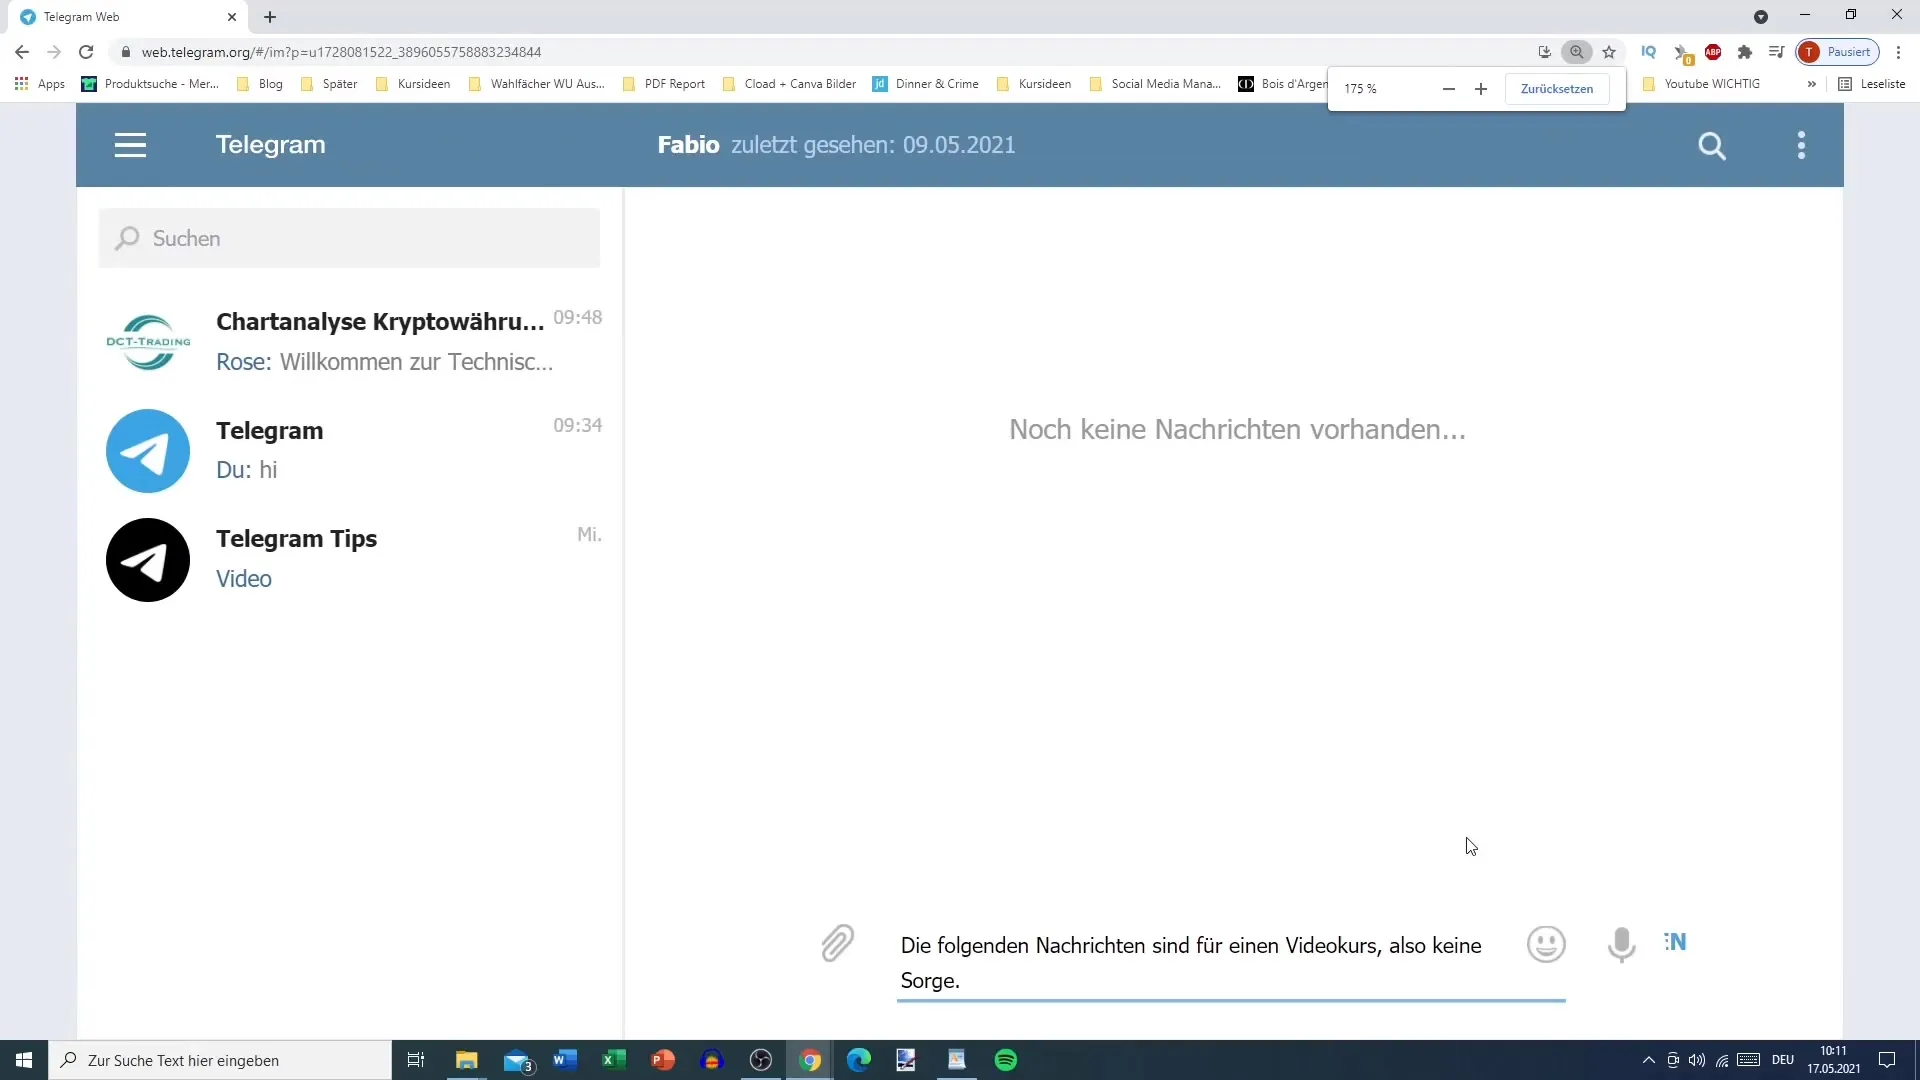
Task: Record a voice message with microphone
Action: 1621,944
